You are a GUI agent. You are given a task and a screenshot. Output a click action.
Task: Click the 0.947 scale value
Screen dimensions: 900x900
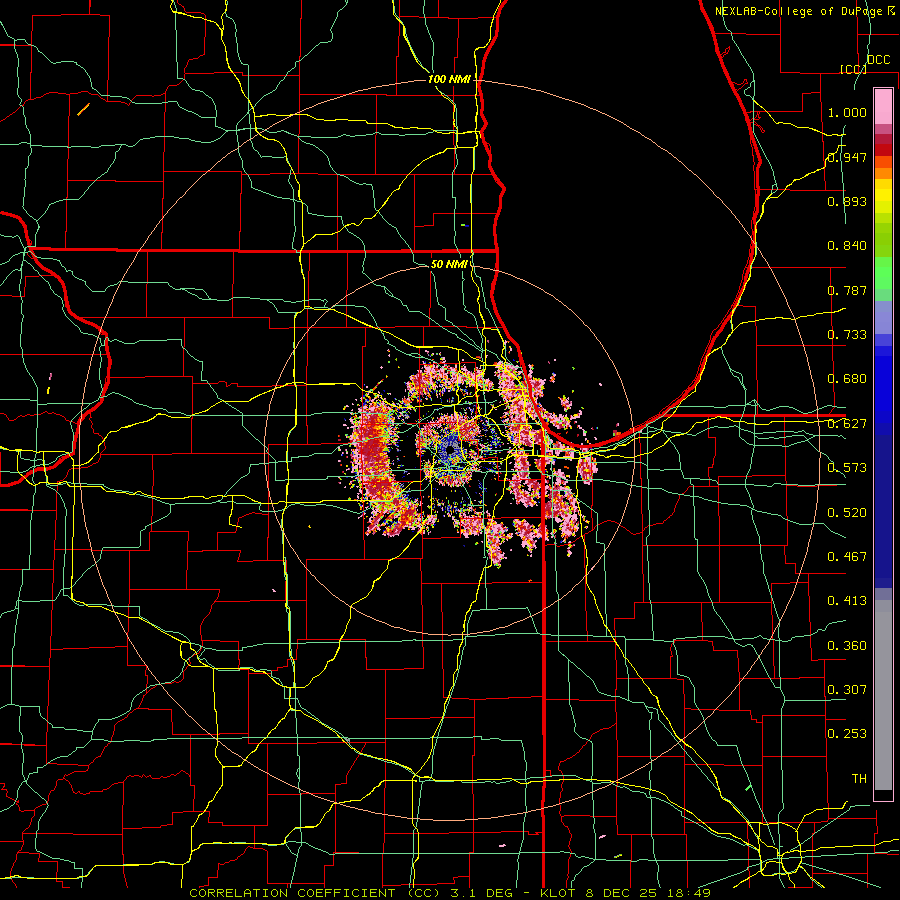847,157
